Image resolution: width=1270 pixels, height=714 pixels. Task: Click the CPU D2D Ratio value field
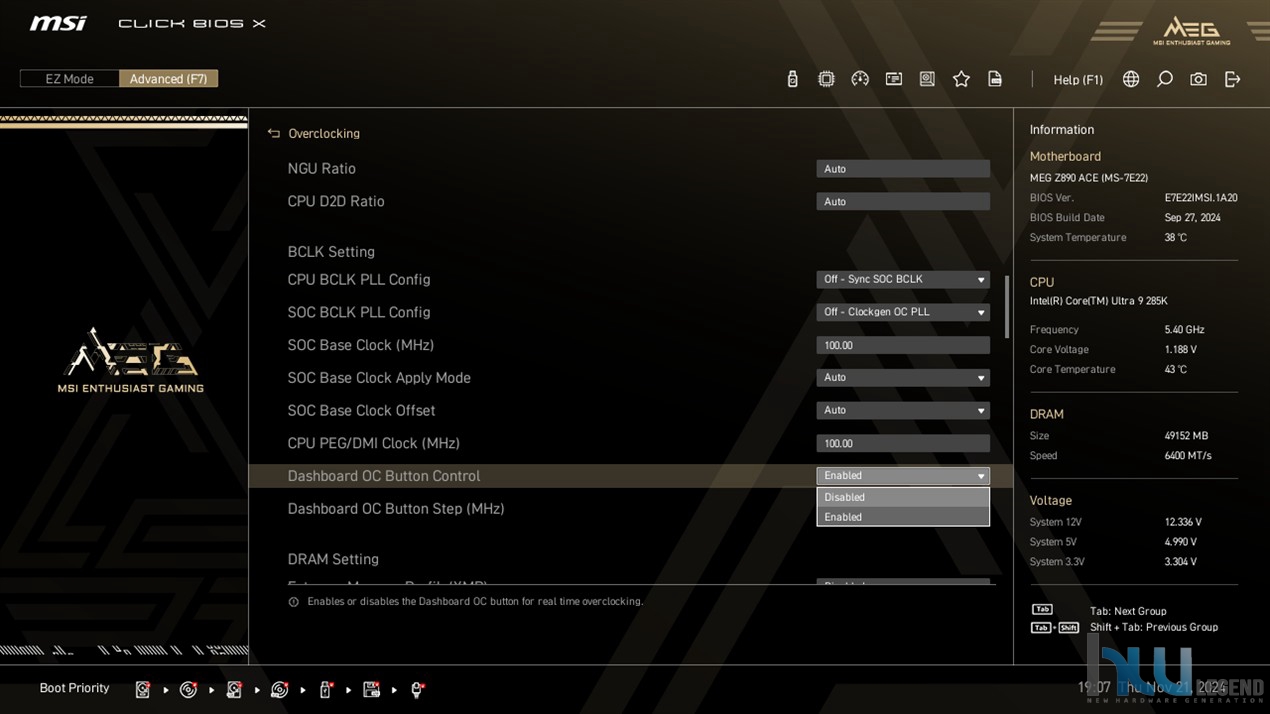tap(903, 202)
